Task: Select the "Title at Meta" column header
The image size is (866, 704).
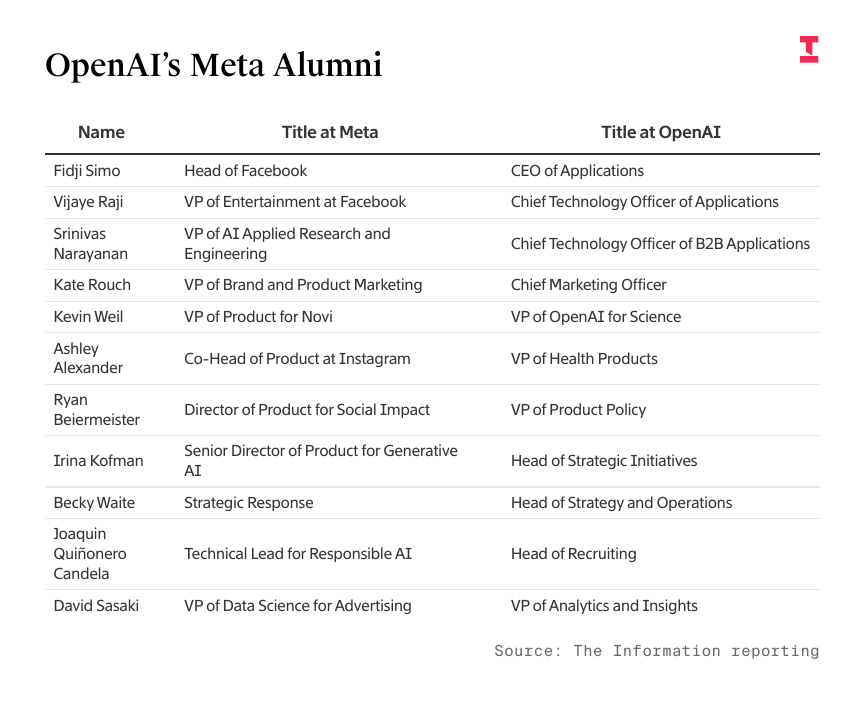Action: [330, 132]
